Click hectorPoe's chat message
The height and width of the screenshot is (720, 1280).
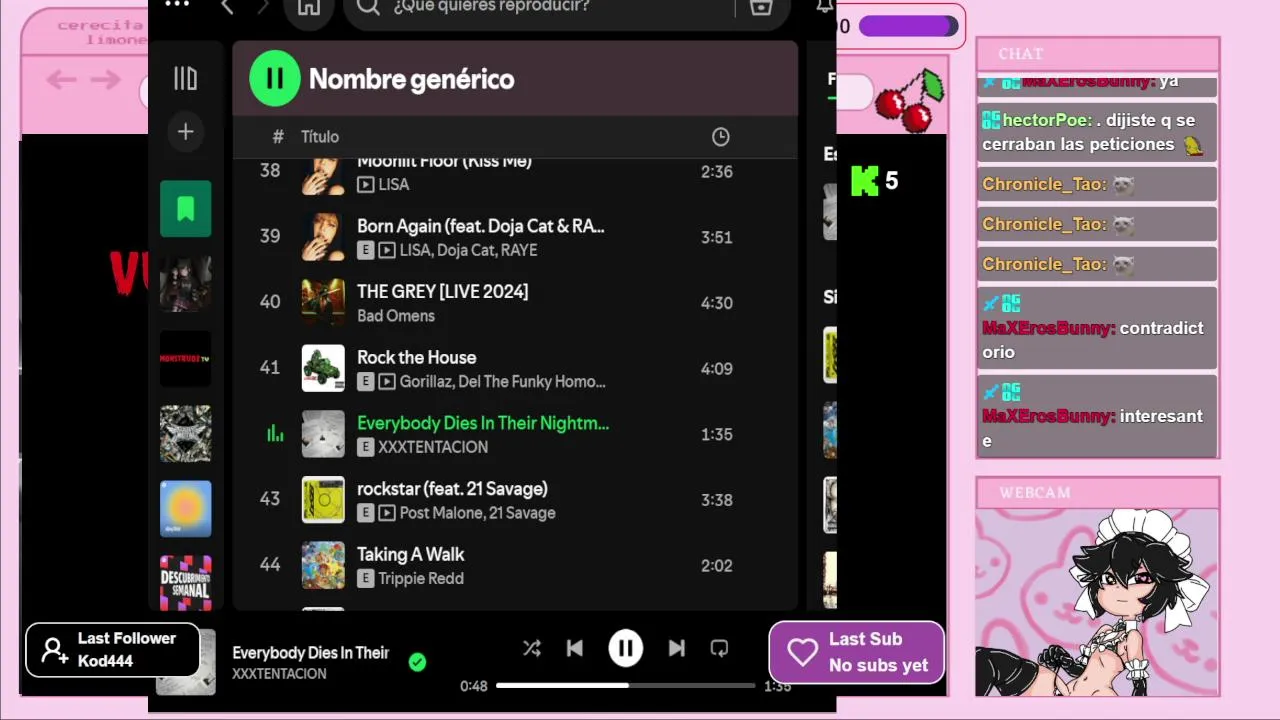coord(1097,132)
